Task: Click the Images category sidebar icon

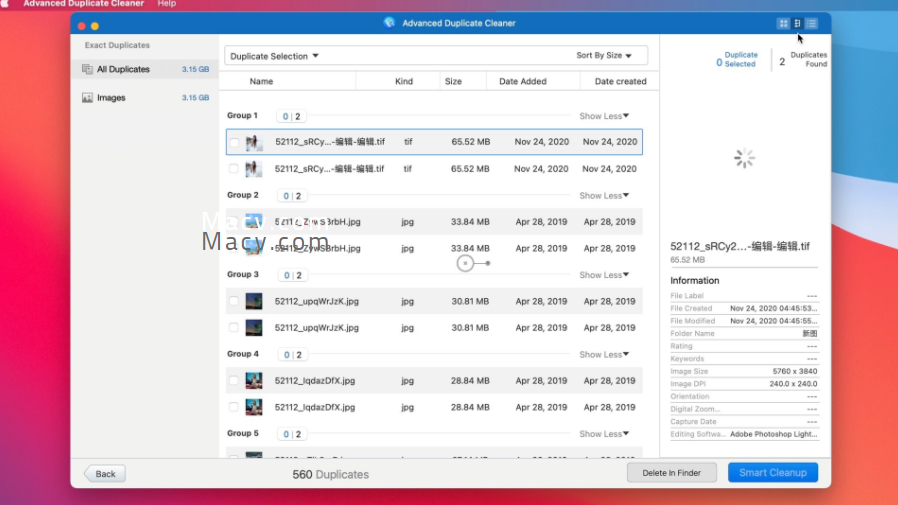Action: pos(87,98)
